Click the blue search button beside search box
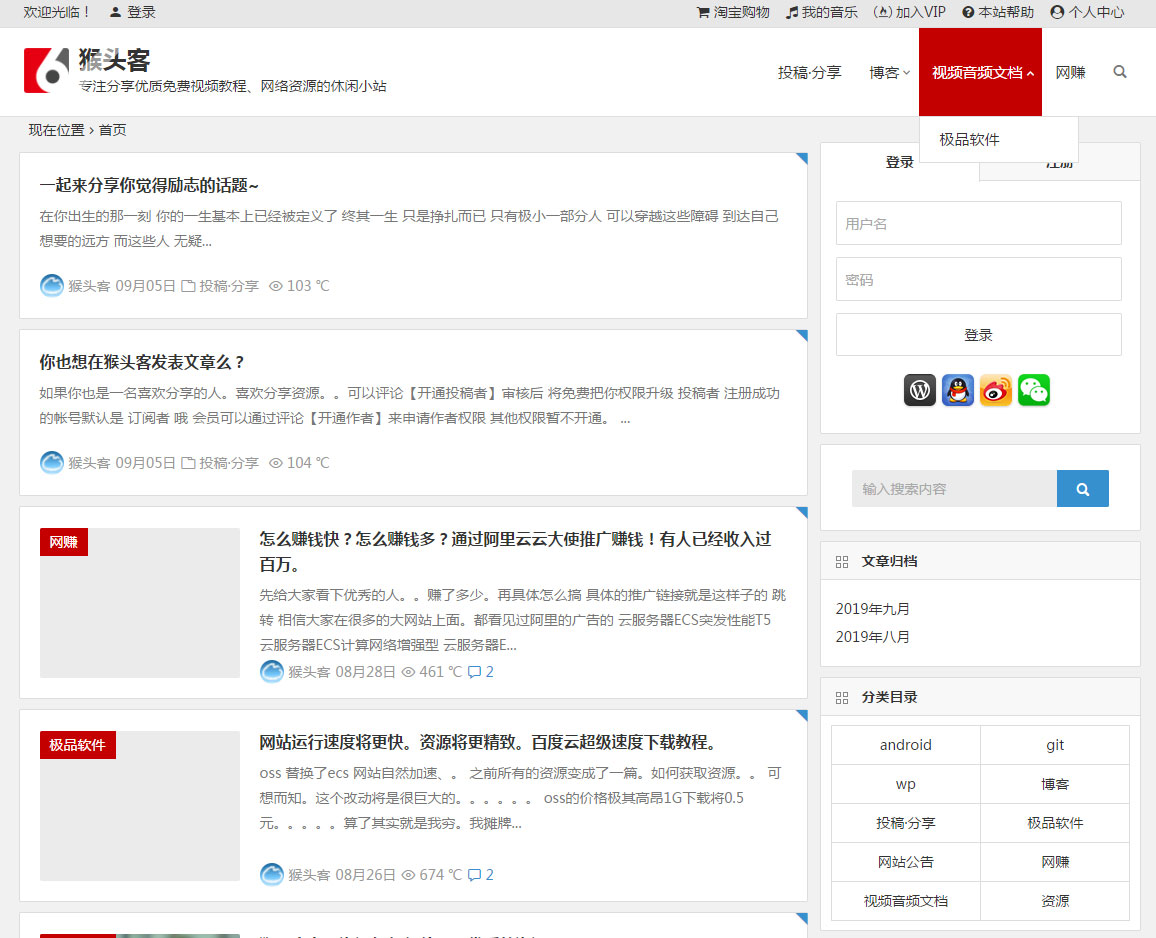This screenshot has height=938, width=1156. click(x=1083, y=488)
